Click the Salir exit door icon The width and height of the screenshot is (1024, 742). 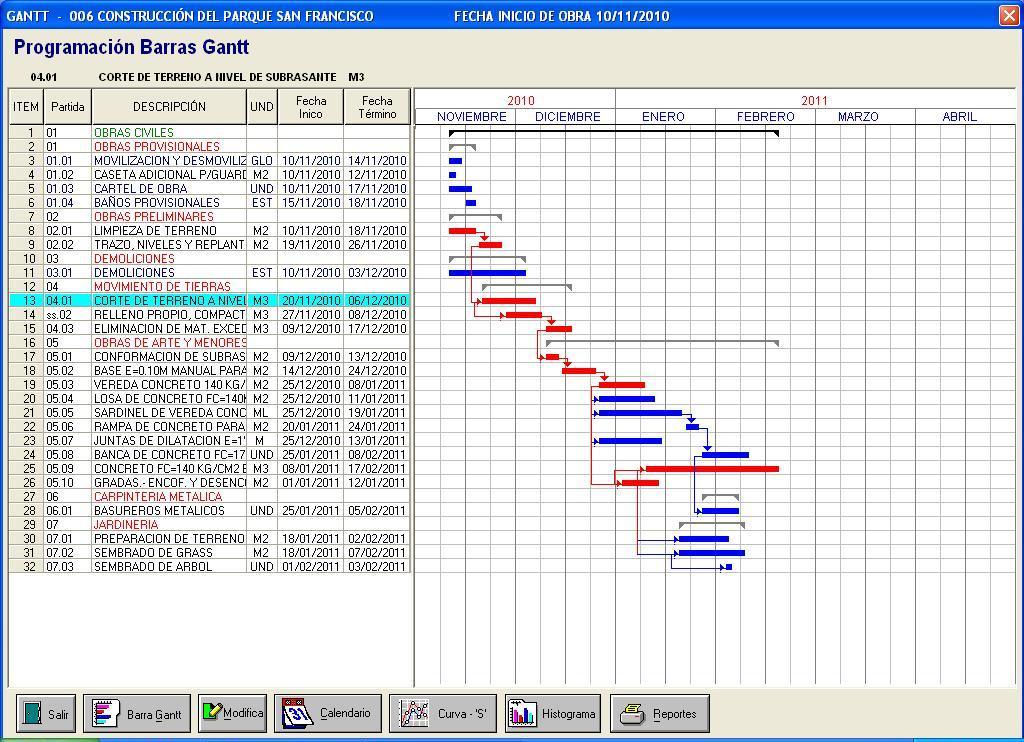pyautogui.click(x=46, y=714)
